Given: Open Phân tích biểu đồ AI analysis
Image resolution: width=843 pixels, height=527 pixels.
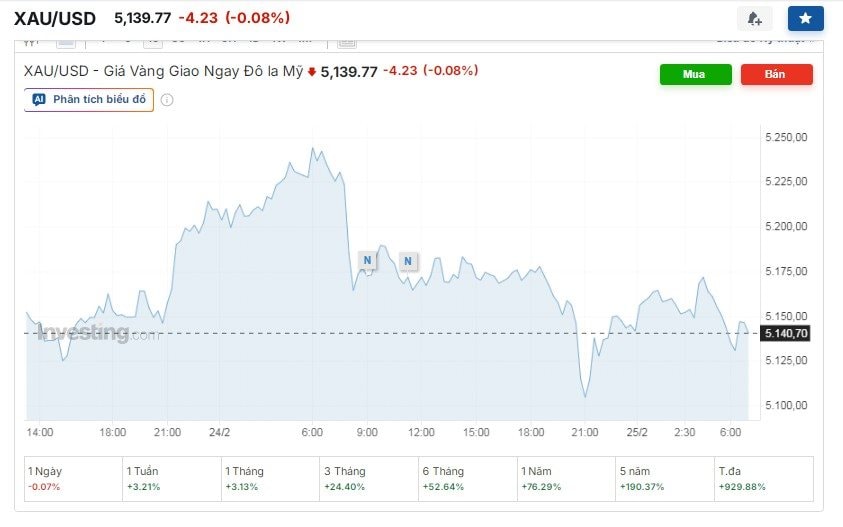Looking at the screenshot, I should point(89,100).
